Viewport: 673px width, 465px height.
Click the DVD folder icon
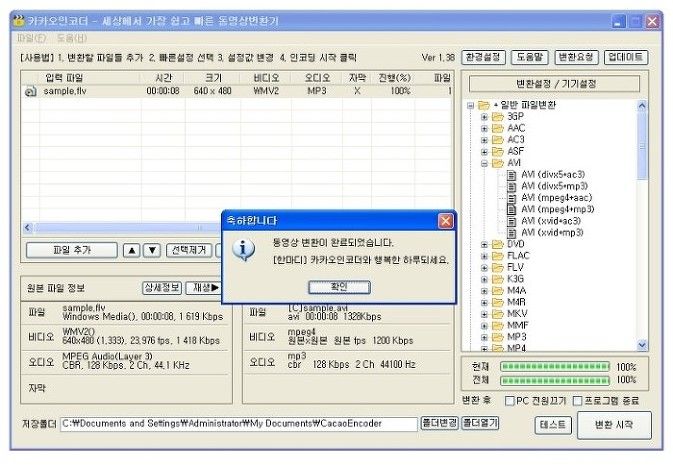point(497,244)
